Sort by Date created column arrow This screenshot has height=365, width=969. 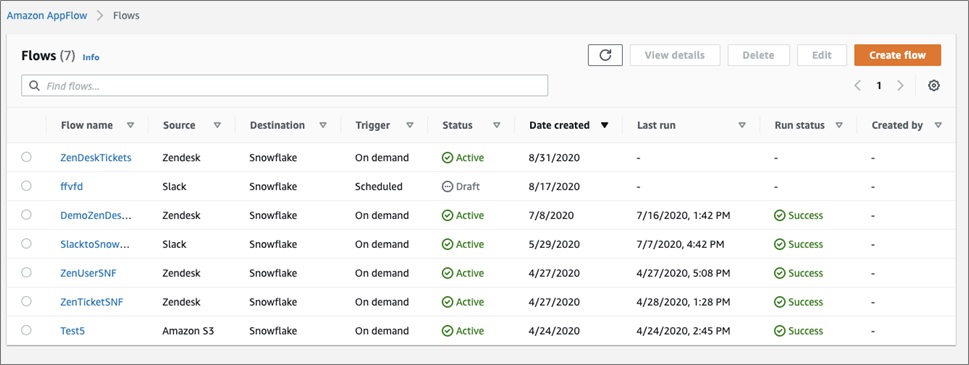click(604, 125)
